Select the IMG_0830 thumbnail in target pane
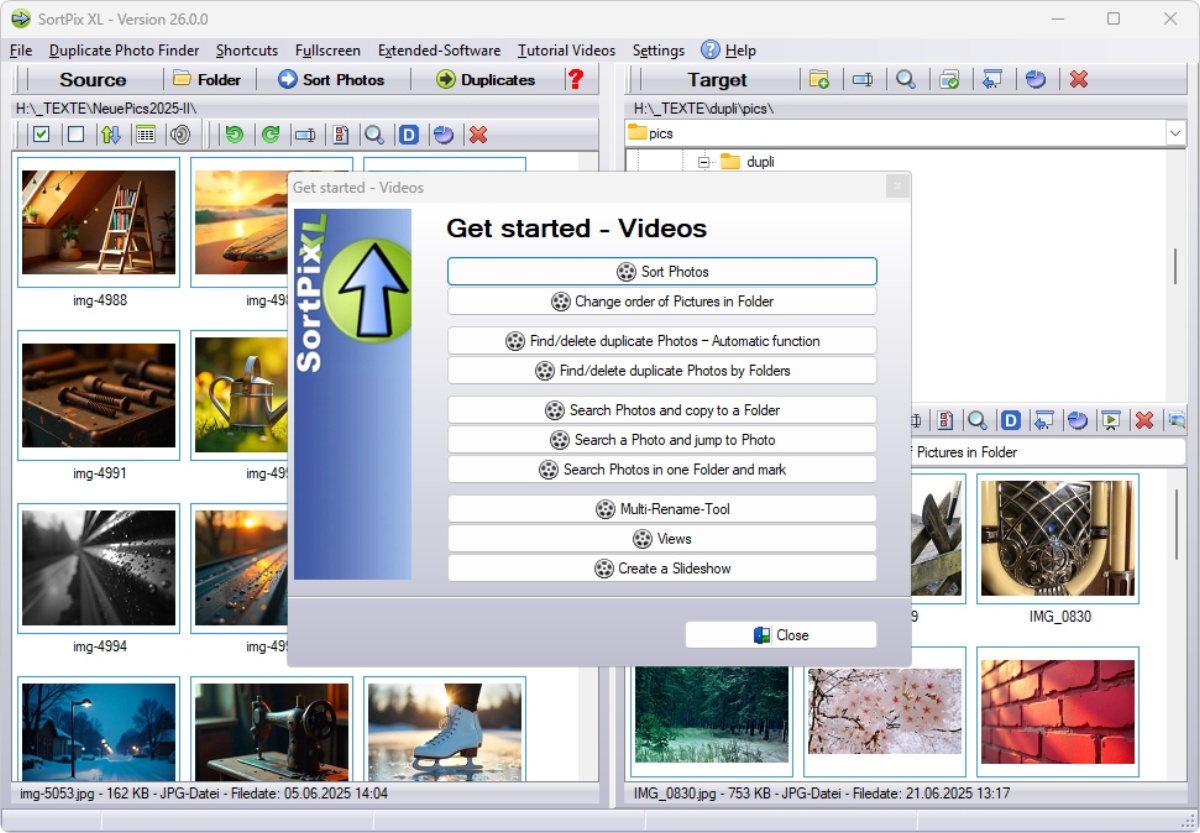Screen dimensions: 1200x833 pos(1058,539)
